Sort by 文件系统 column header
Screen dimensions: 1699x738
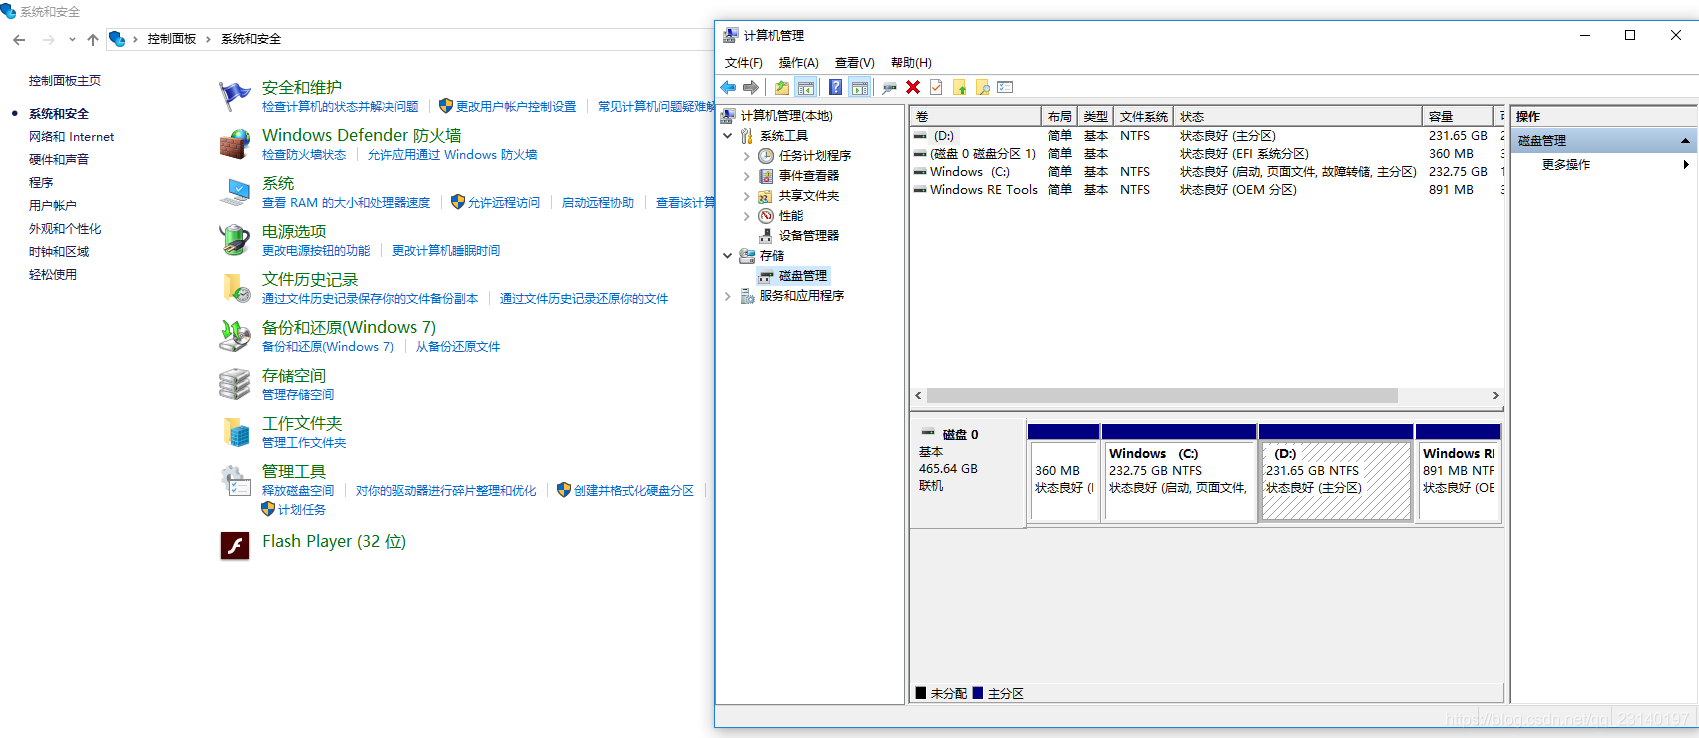pos(1143,117)
